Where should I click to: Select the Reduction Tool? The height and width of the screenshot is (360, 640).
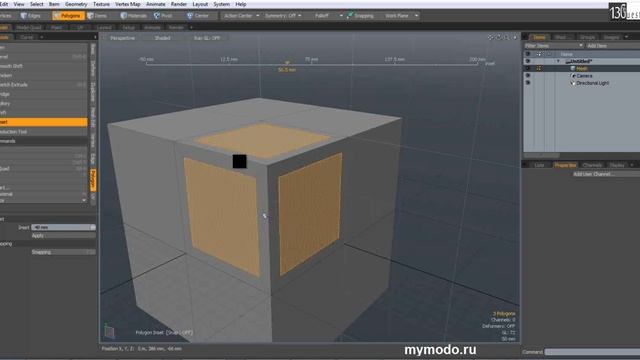click(43, 132)
